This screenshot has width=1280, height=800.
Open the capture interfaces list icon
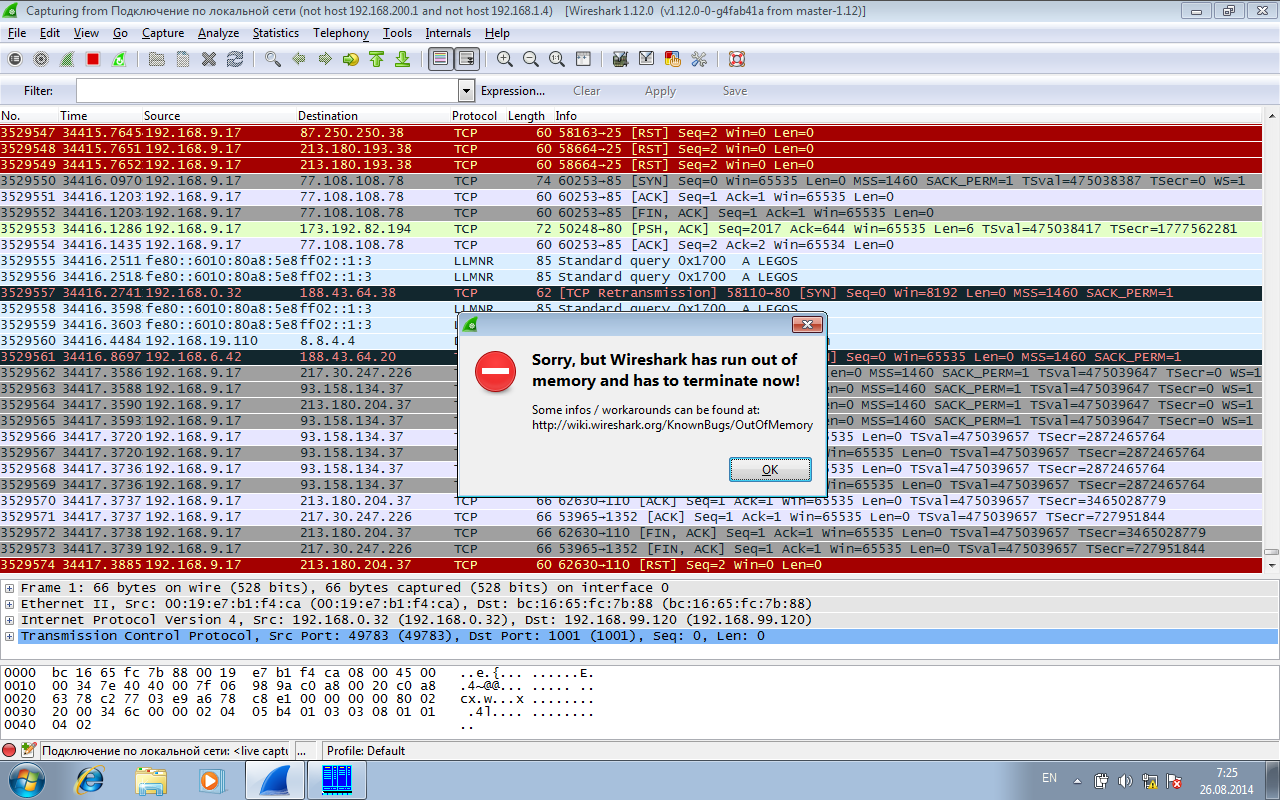coord(15,59)
